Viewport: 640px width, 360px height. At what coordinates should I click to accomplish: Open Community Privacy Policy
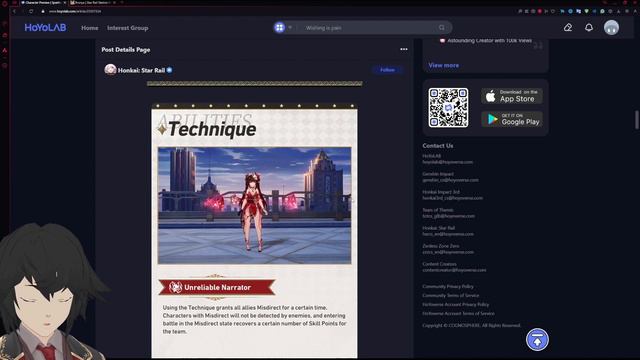point(448,287)
